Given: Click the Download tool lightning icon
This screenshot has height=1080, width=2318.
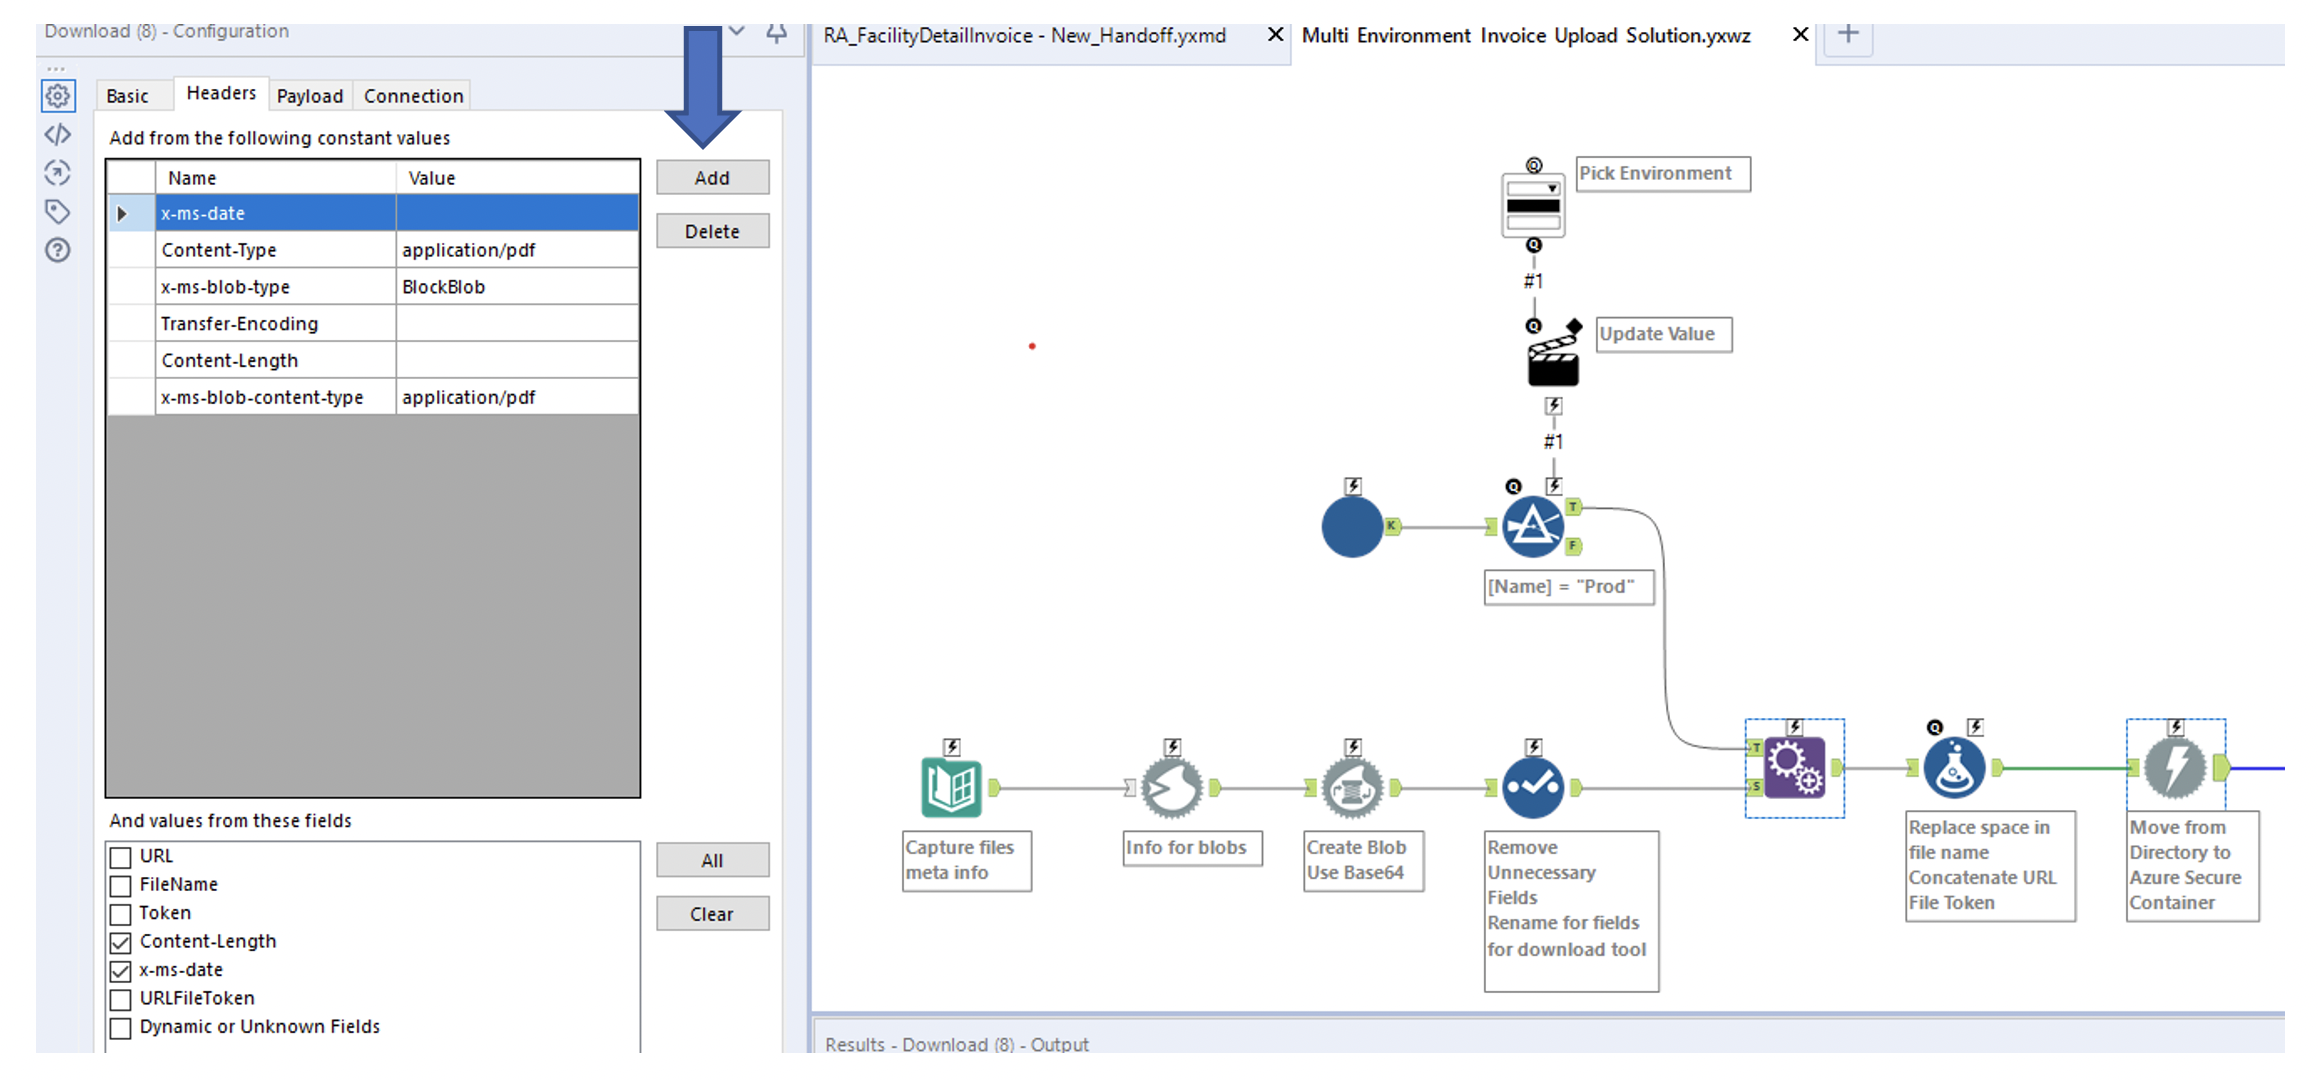Looking at the screenshot, I should (2175, 768).
